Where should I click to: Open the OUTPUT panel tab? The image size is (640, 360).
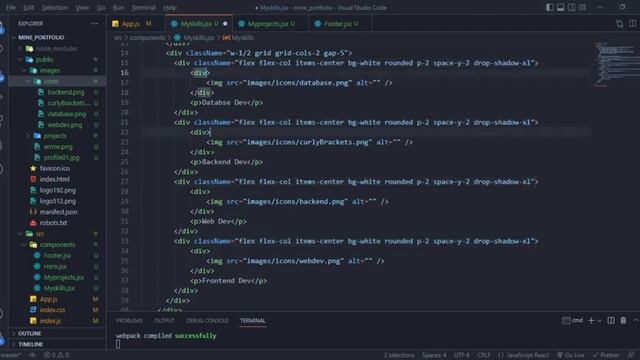pos(164,321)
